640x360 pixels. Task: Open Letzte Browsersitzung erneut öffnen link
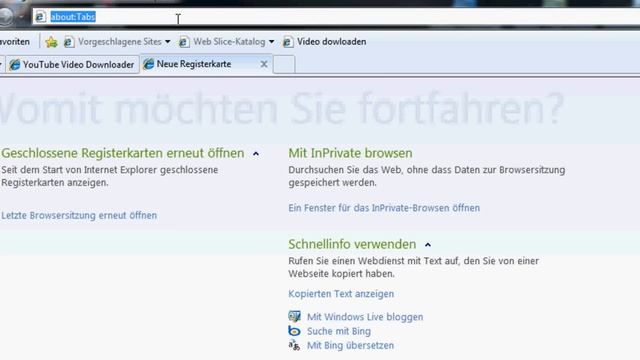pyautogui.click(x=79, y=215)
